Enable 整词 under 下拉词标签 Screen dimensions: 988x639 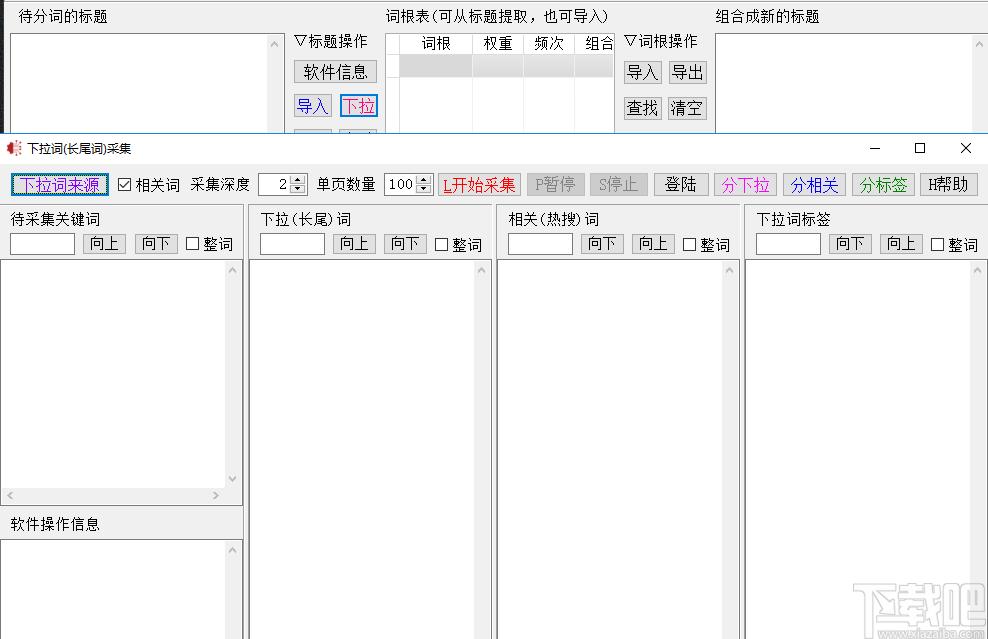[x=938, y=245]
